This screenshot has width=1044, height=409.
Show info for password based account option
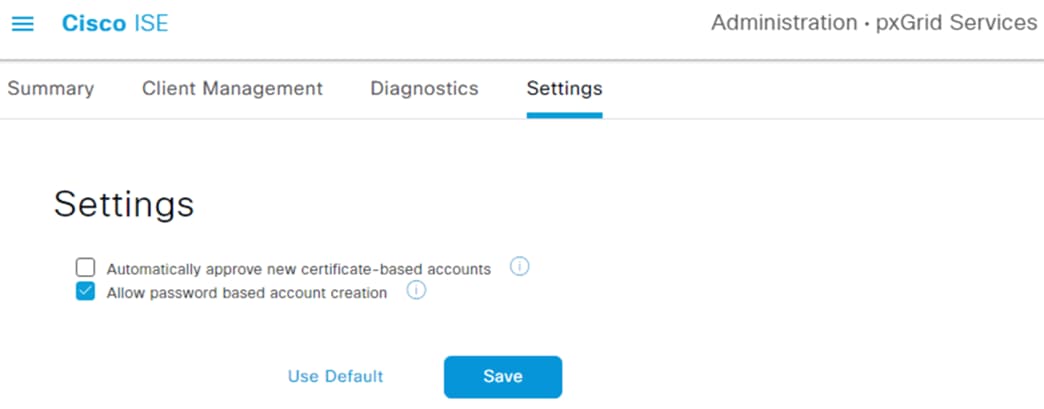pos(416,291)
